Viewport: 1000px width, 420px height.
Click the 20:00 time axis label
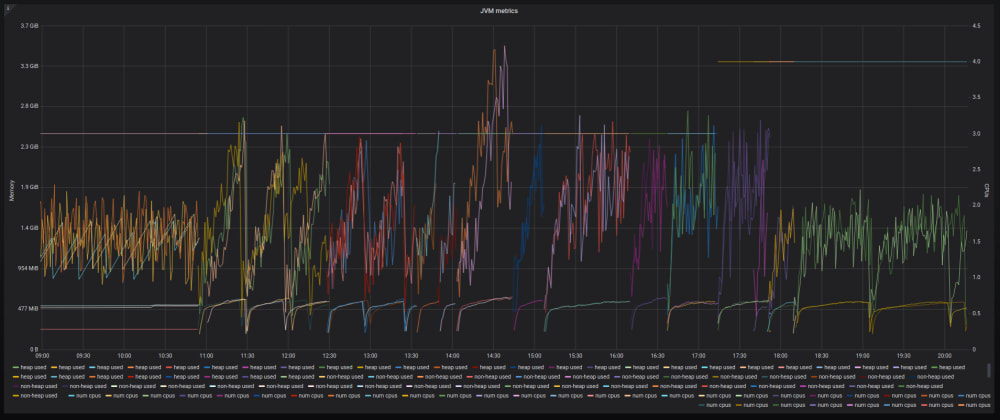(945, 356)
